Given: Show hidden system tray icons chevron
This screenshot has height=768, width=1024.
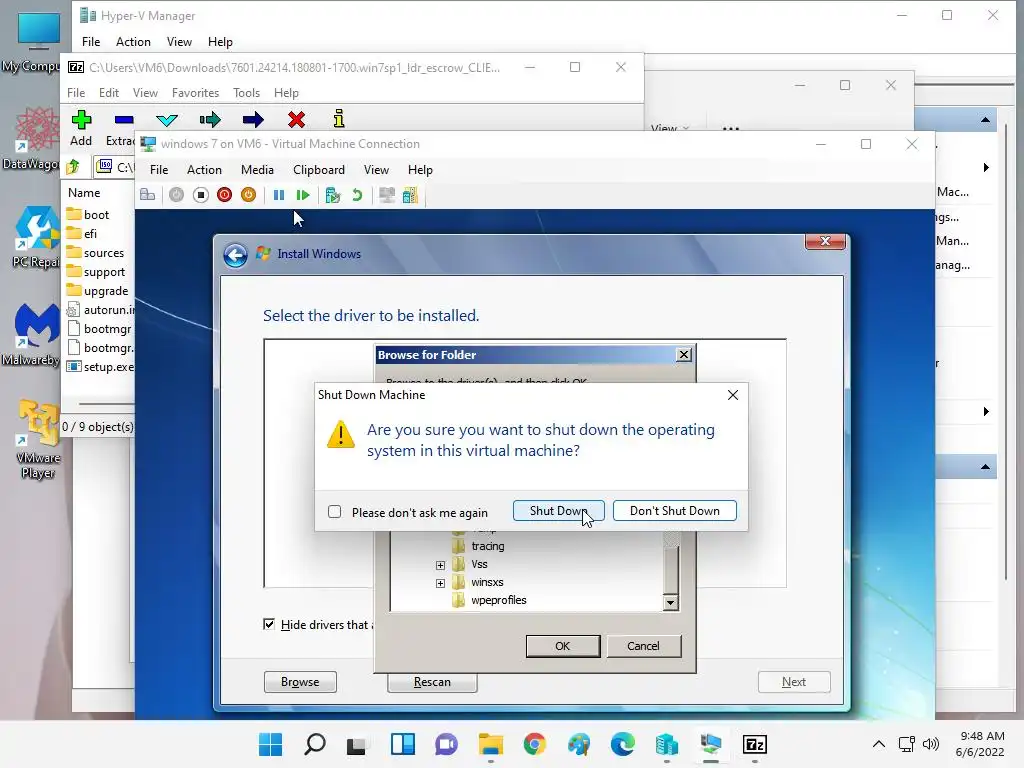Looking at the screenshot, I should 879,744.
